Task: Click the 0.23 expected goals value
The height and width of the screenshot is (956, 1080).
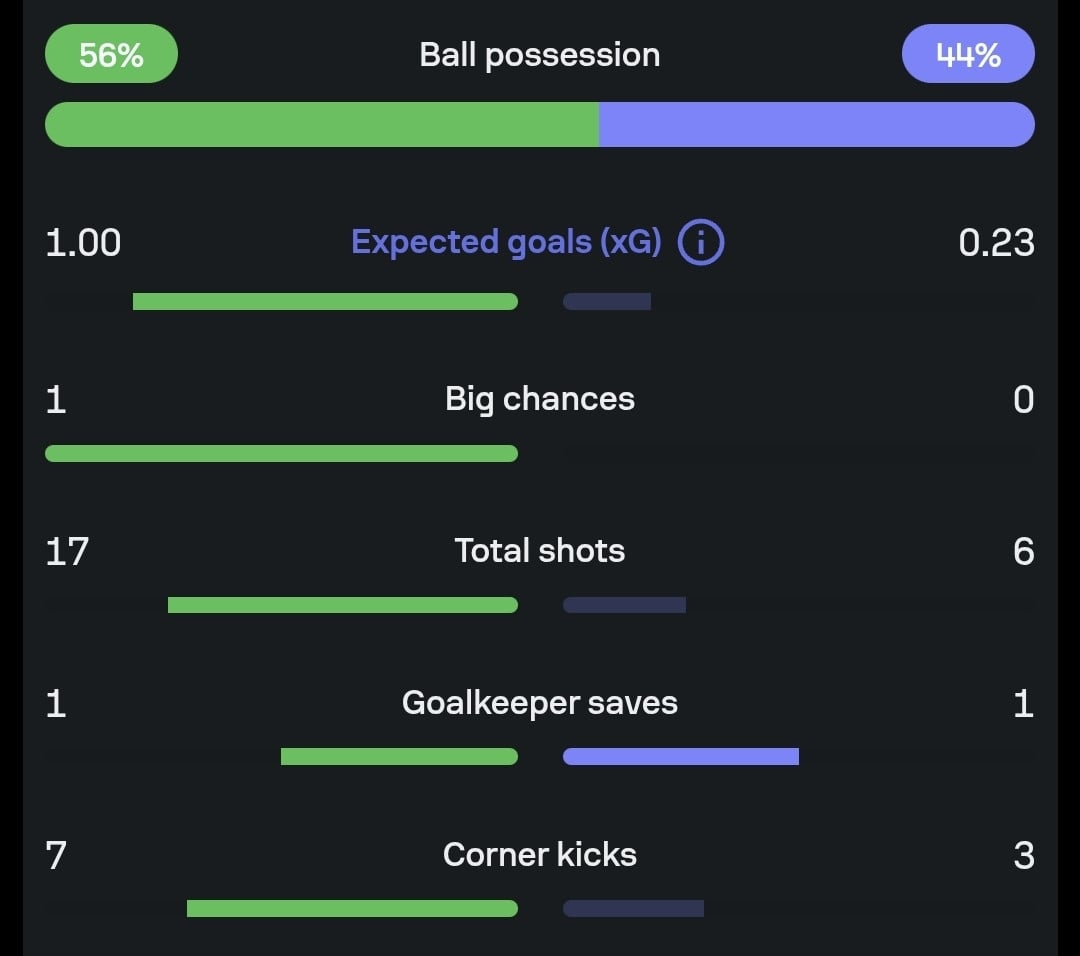Action: [996, 243]
